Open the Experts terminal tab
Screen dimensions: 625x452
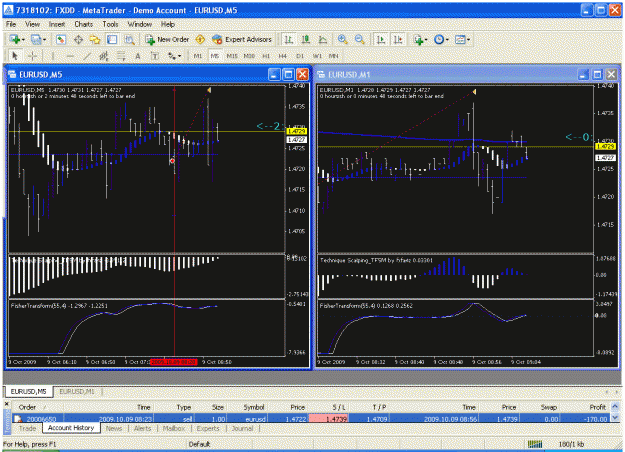click(x=208, y=428)
